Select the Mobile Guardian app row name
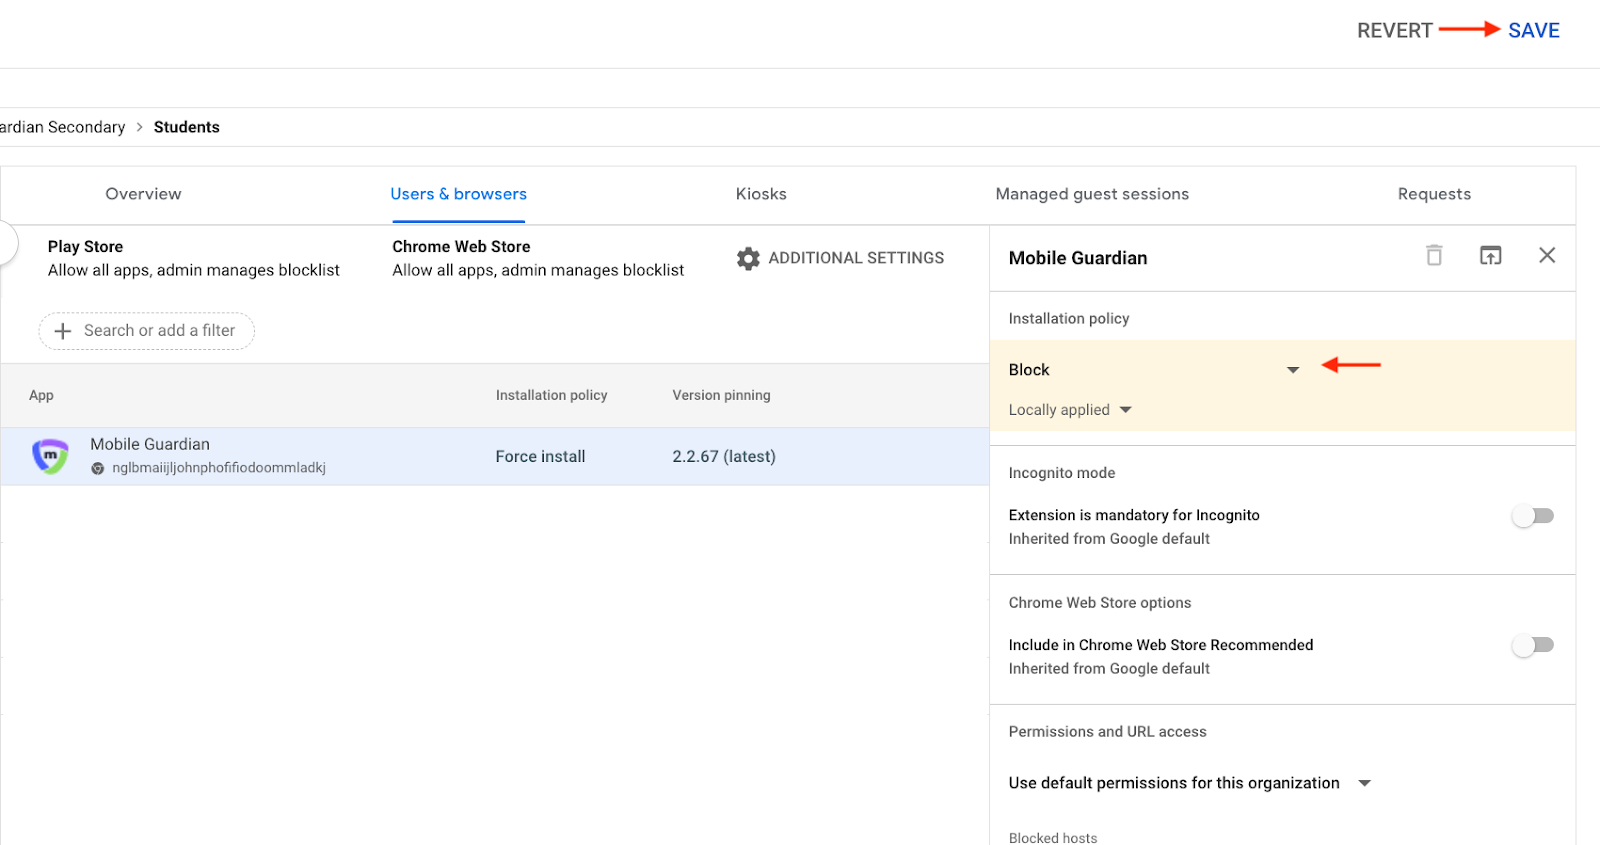 [x=150, y=444]
